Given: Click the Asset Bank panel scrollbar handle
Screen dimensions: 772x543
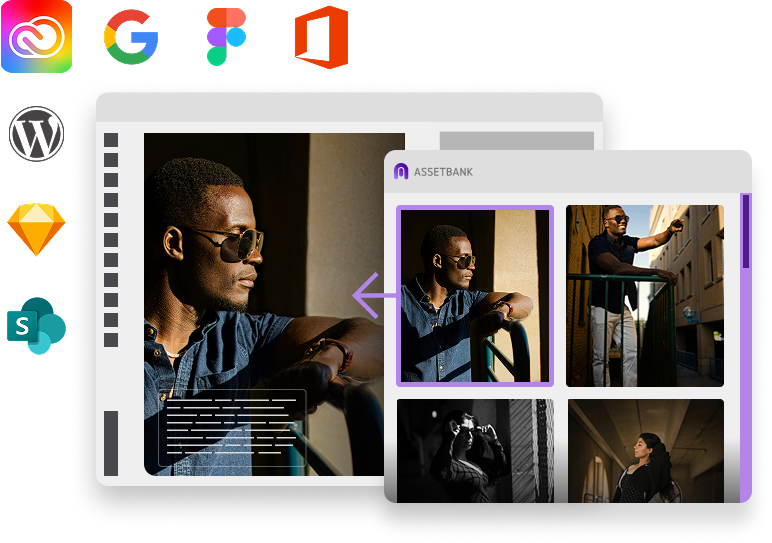Looking at the screenshot, I should point(746,231).
